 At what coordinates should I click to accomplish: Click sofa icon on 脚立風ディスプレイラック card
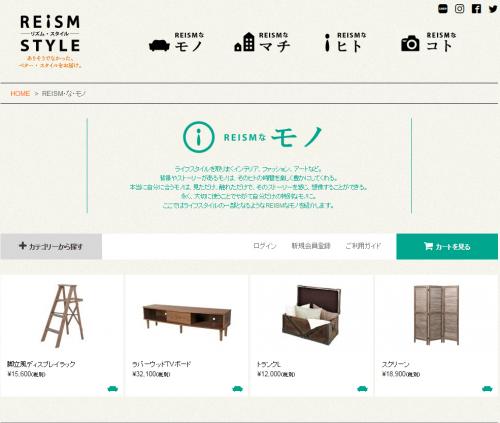point(113,389)
